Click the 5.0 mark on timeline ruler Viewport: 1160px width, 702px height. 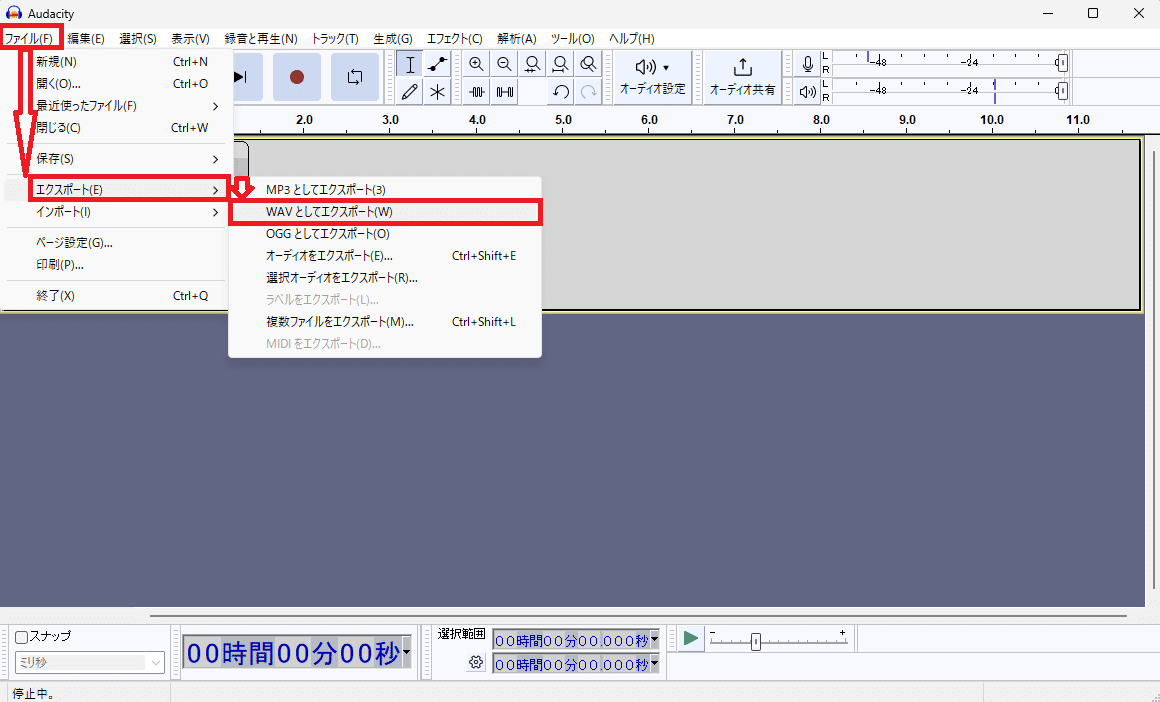coord(564,120)
